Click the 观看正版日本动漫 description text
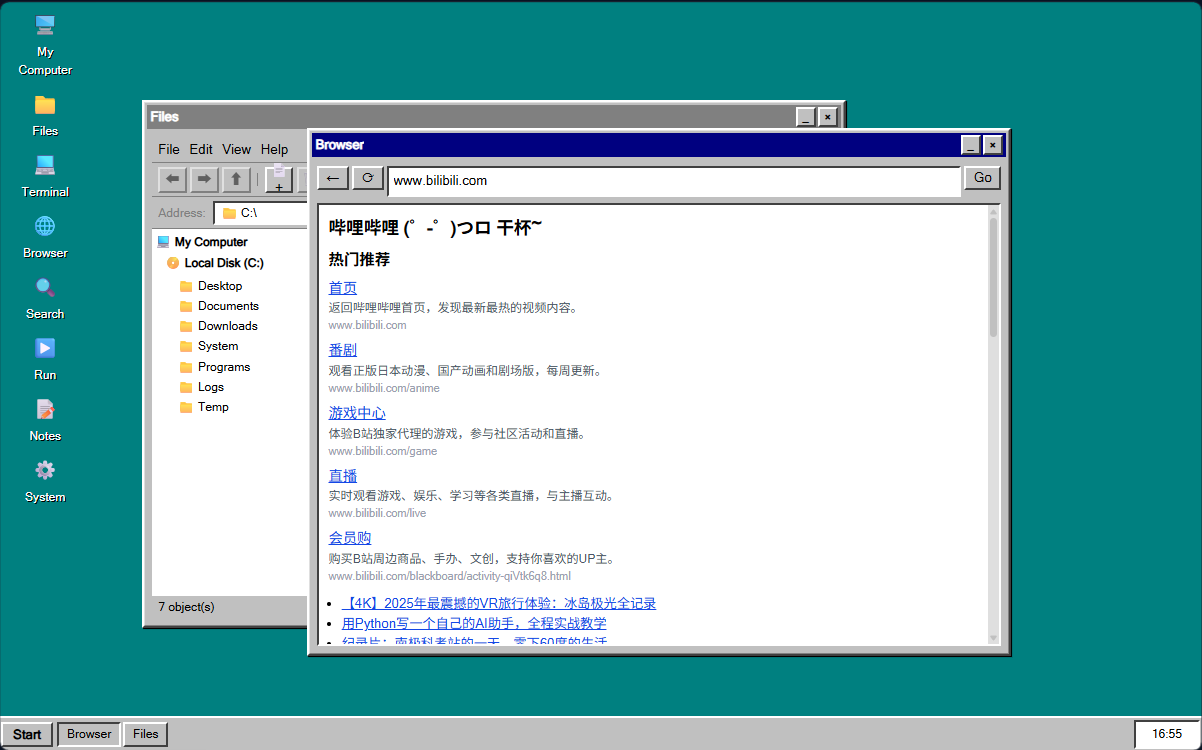Screen dimensions: 1202x750 click(466, 370)
